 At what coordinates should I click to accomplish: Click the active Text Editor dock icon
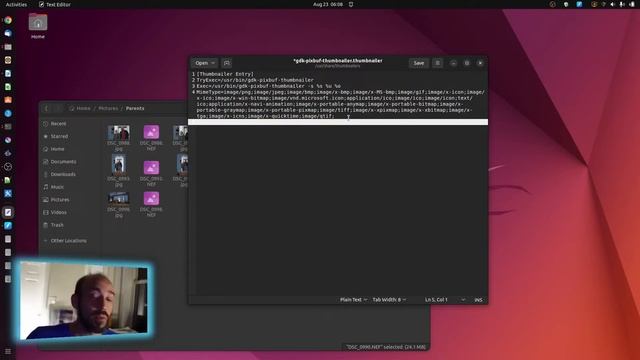click(8, 212)
